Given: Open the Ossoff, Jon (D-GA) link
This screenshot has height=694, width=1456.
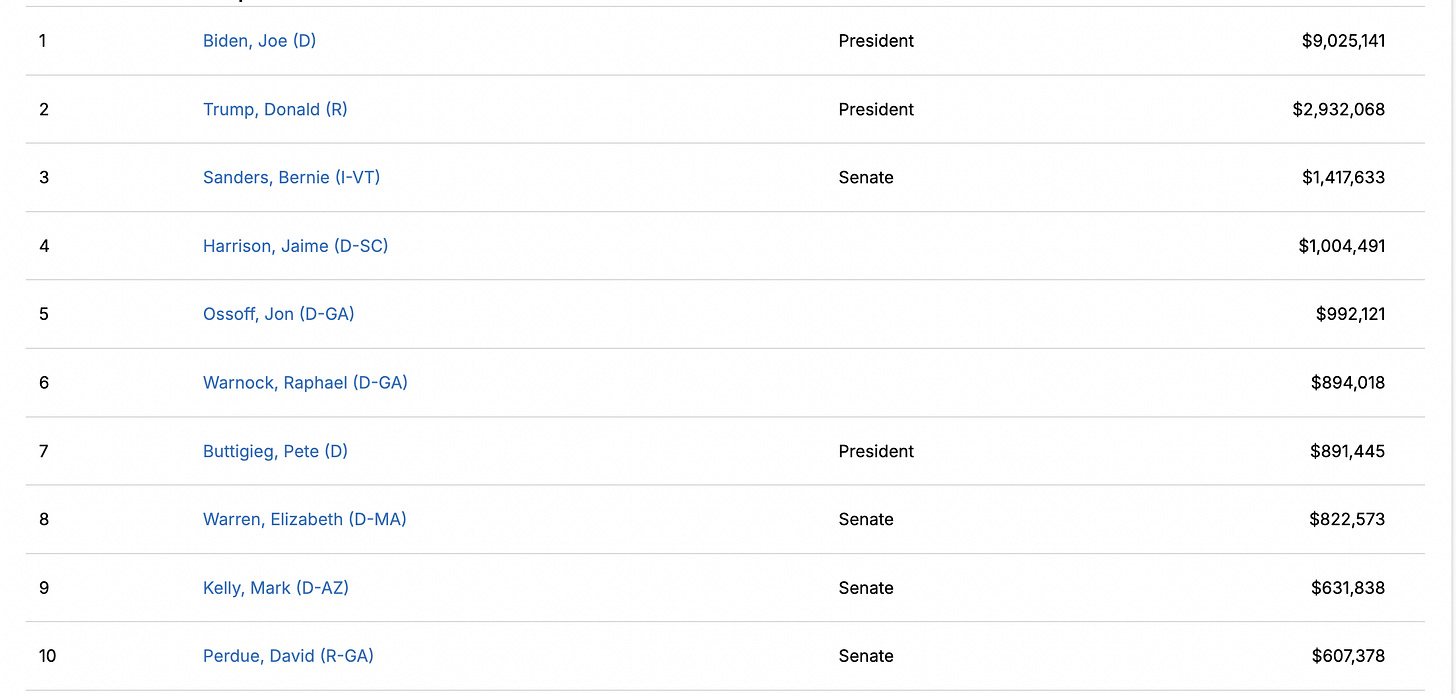Looking at the screenshot, I should tap(278, 314).
